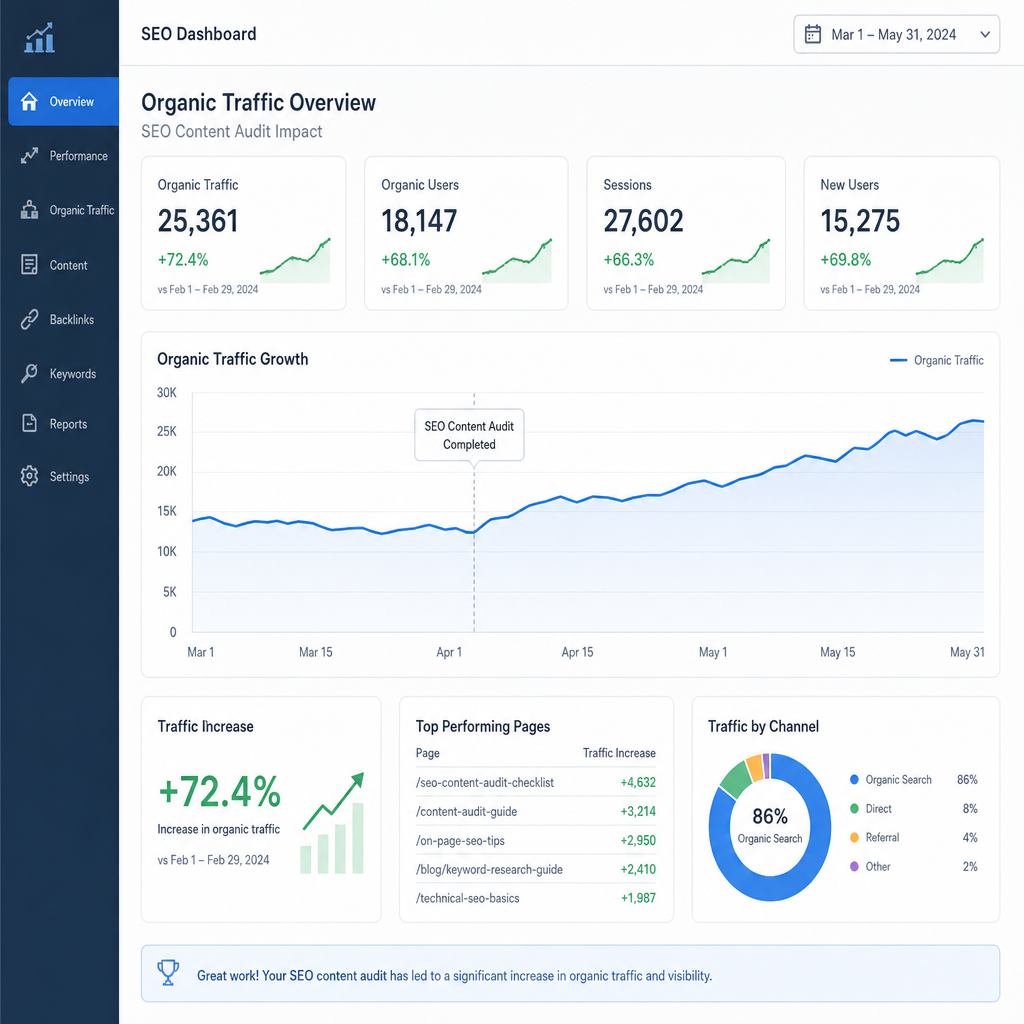
Task: Open the /blog/keyword-research-guide page link
Action: tap(489, 869)
